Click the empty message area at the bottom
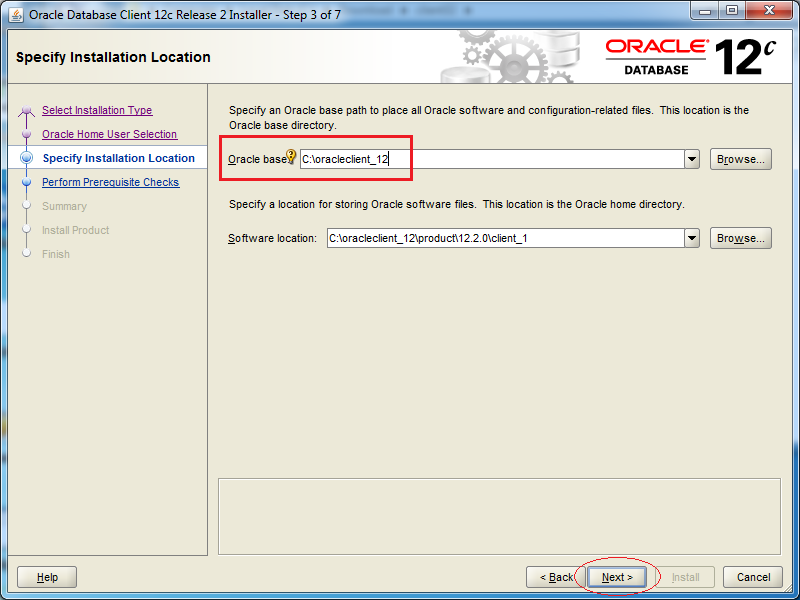 [x=499, y=516]
